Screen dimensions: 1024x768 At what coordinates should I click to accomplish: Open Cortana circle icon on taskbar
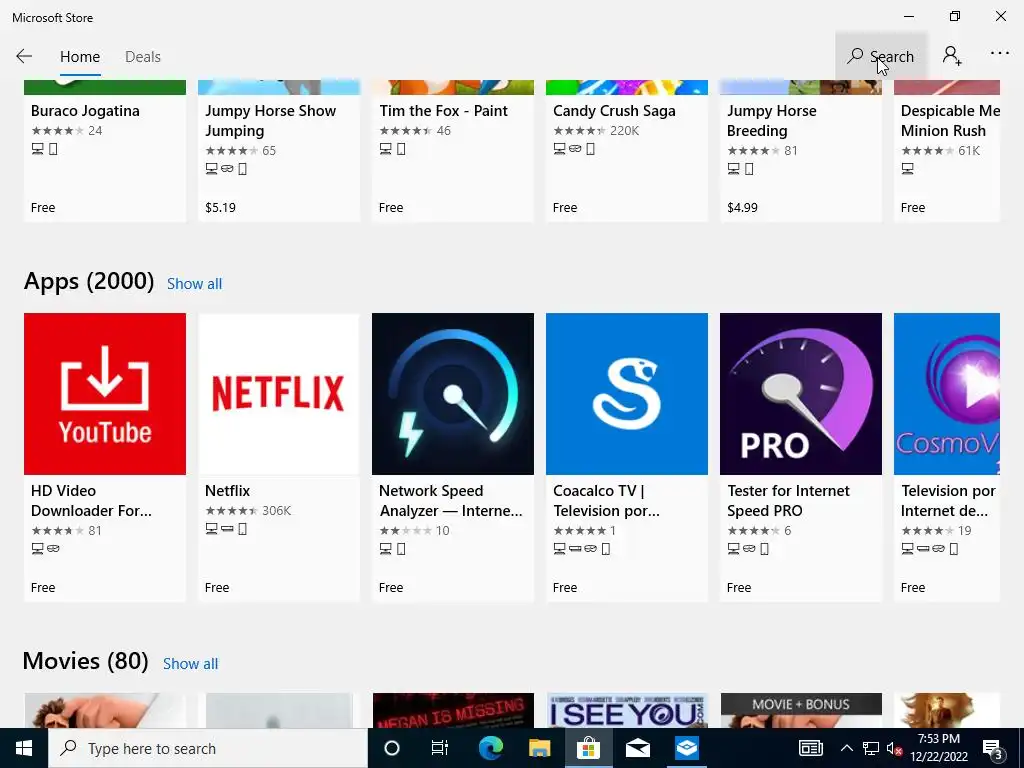[x=391, y=748]
